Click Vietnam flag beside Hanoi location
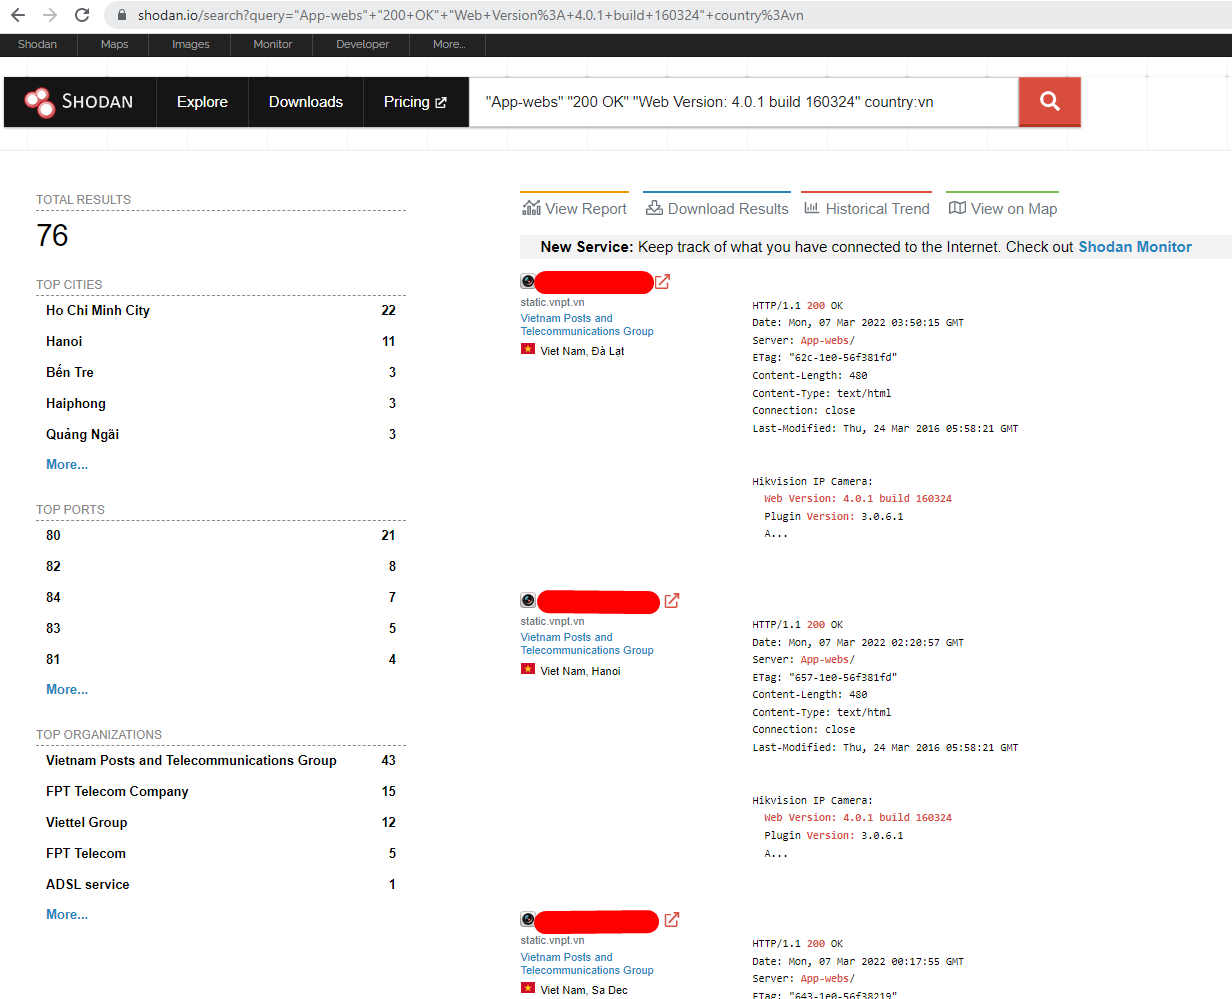The width and height of the screenshot is (1232, 999). tap(528, 669)
